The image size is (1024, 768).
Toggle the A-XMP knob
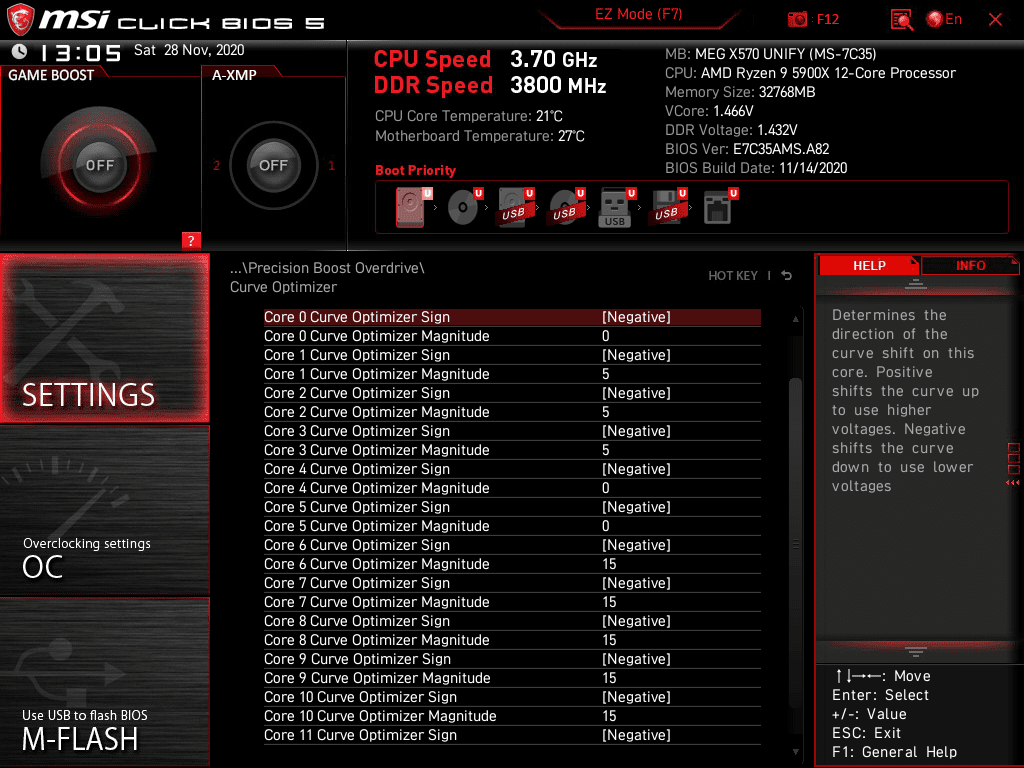pyautogui.click(x=273, y=165)
